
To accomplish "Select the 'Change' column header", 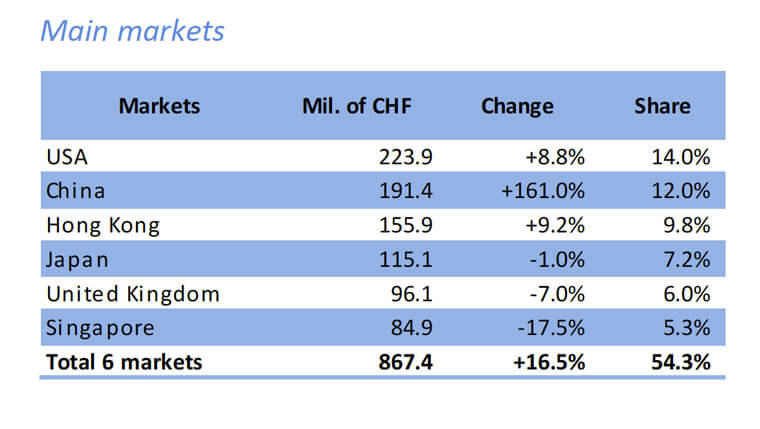I will click(x=517, y=106).
